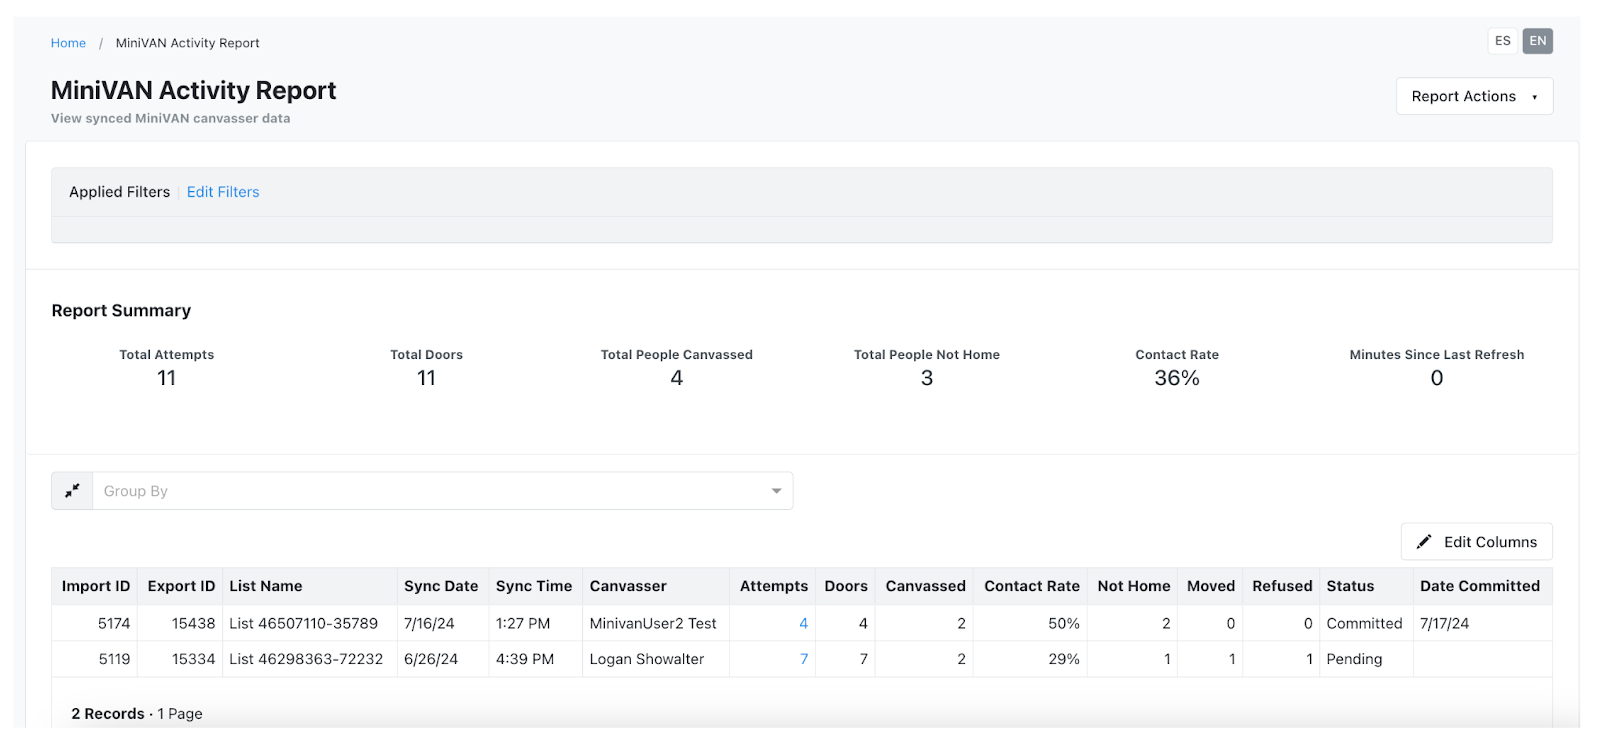Click the 36% Contact Rate summary value
The height and width of the screenshot is (745, 1600).
coord(1177,378)
